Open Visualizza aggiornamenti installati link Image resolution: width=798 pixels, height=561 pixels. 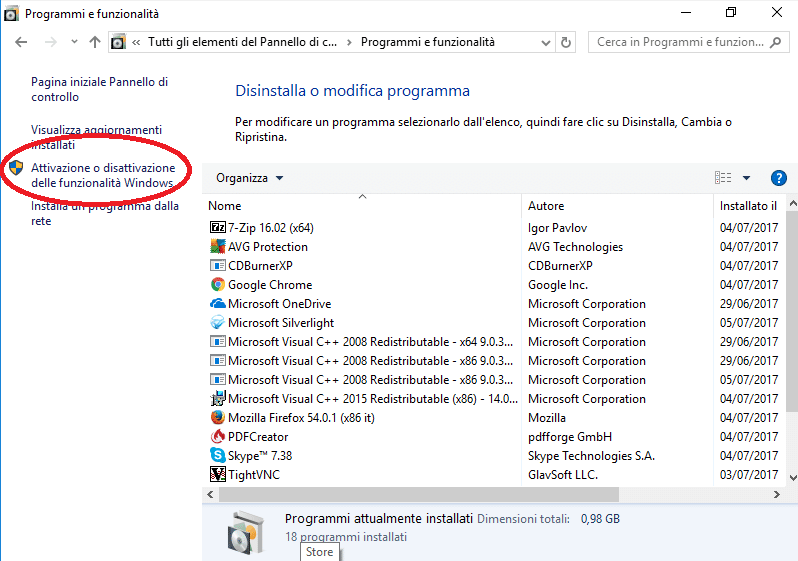click(x=96, y=137)
